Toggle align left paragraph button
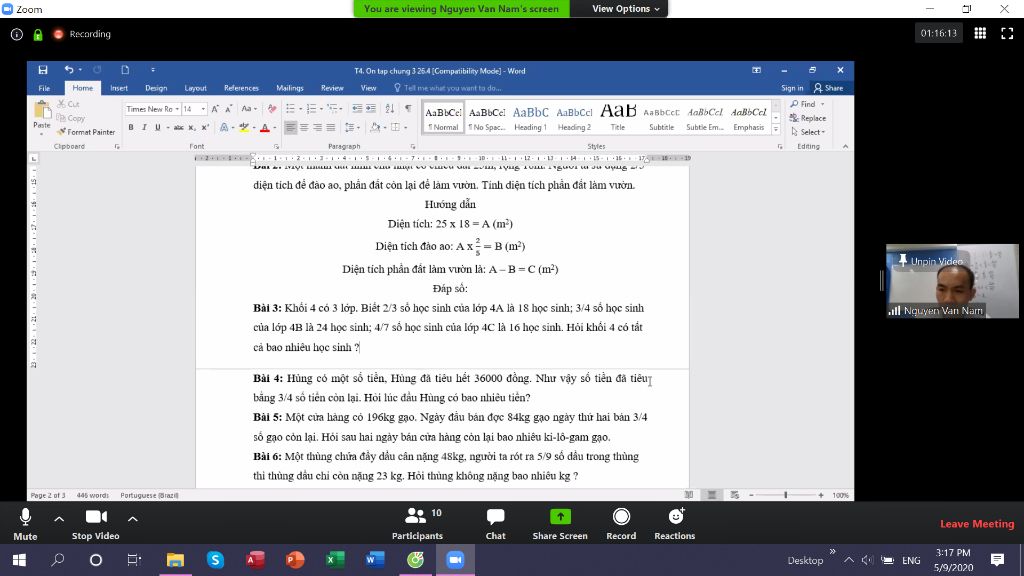The height and width of the screenshot is (576, 1024). pyautogui.click(x=291, y=127)
